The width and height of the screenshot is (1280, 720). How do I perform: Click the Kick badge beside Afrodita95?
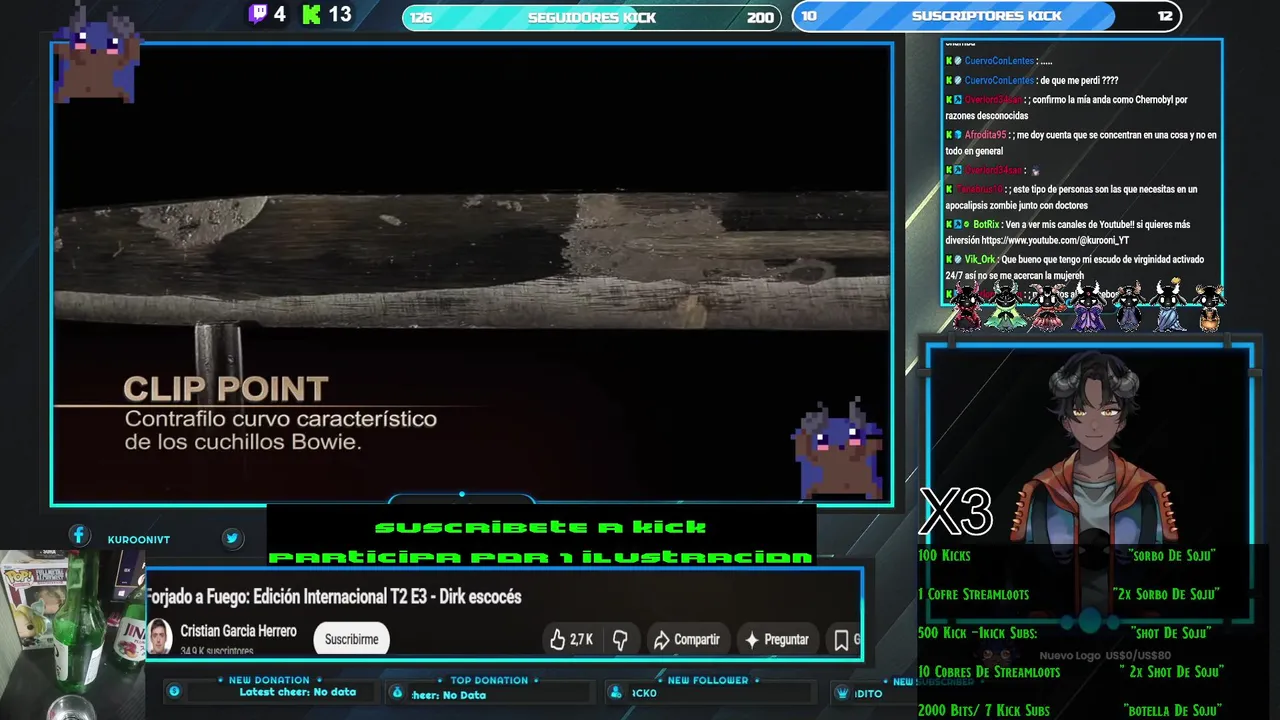tap(949, 134)
